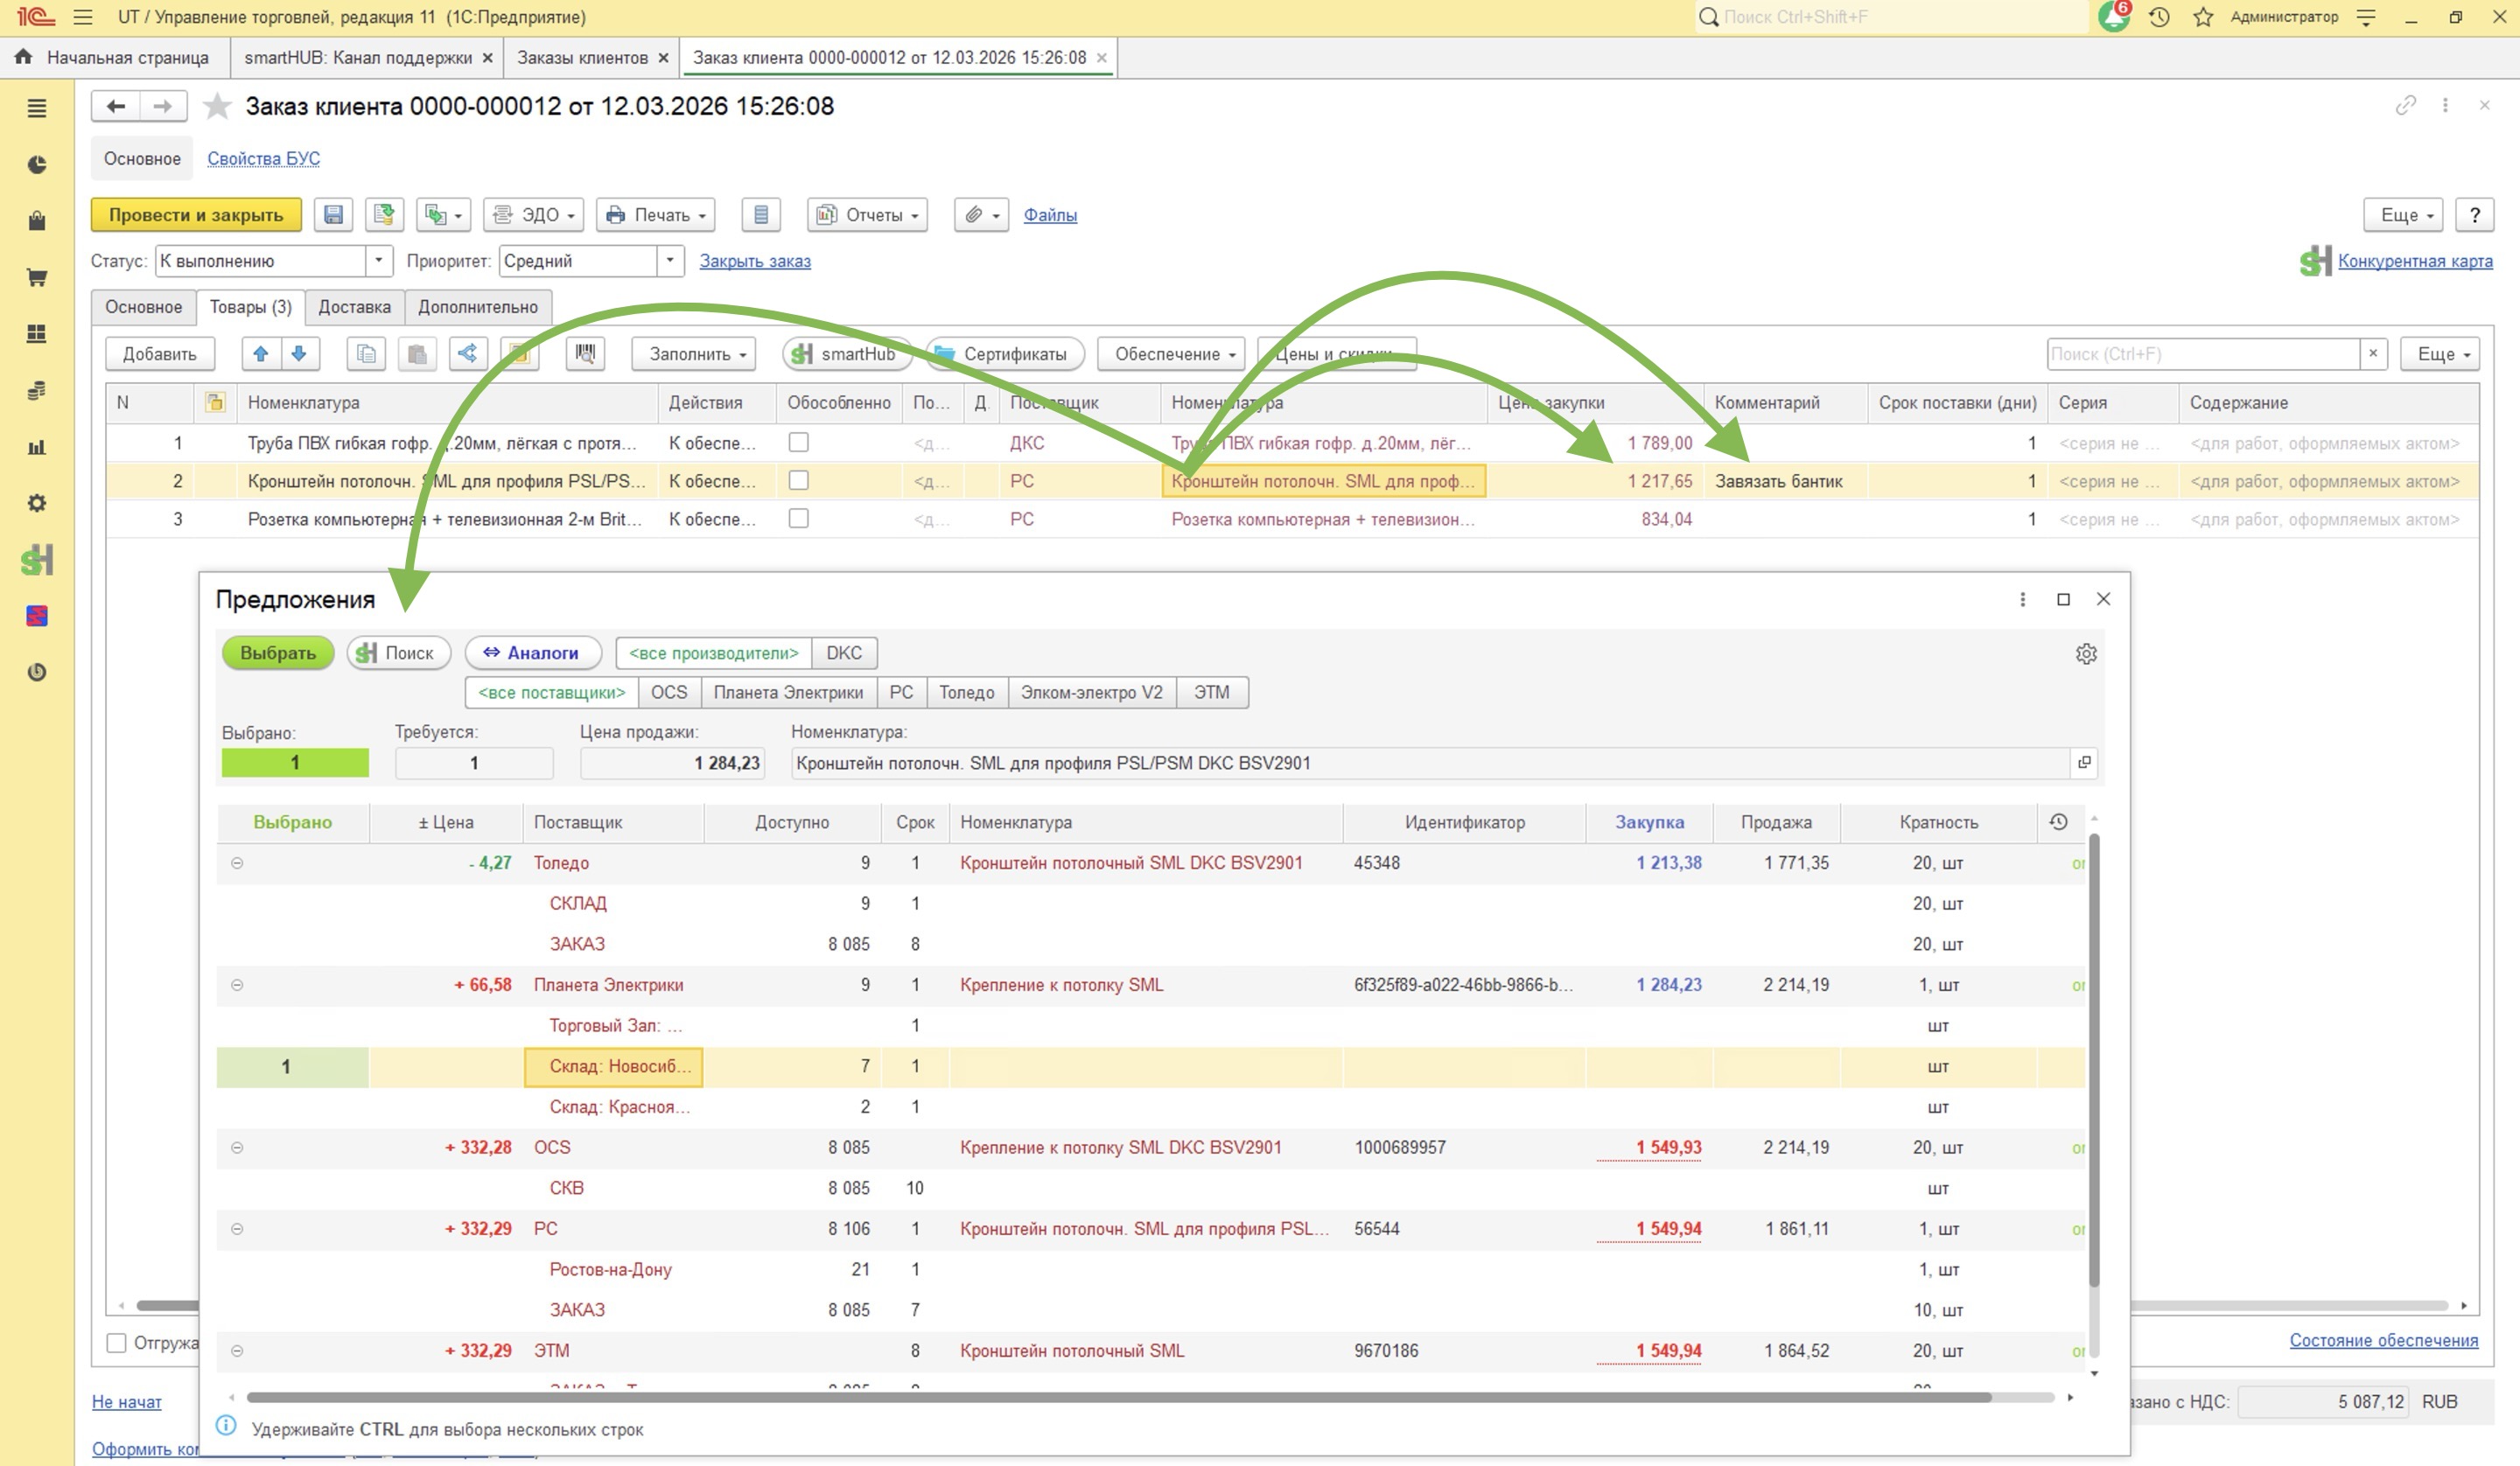Click Провести и закрыть button
Image resolution: width=2520 pixels, height=1466 pixels.
pos(196,215)
